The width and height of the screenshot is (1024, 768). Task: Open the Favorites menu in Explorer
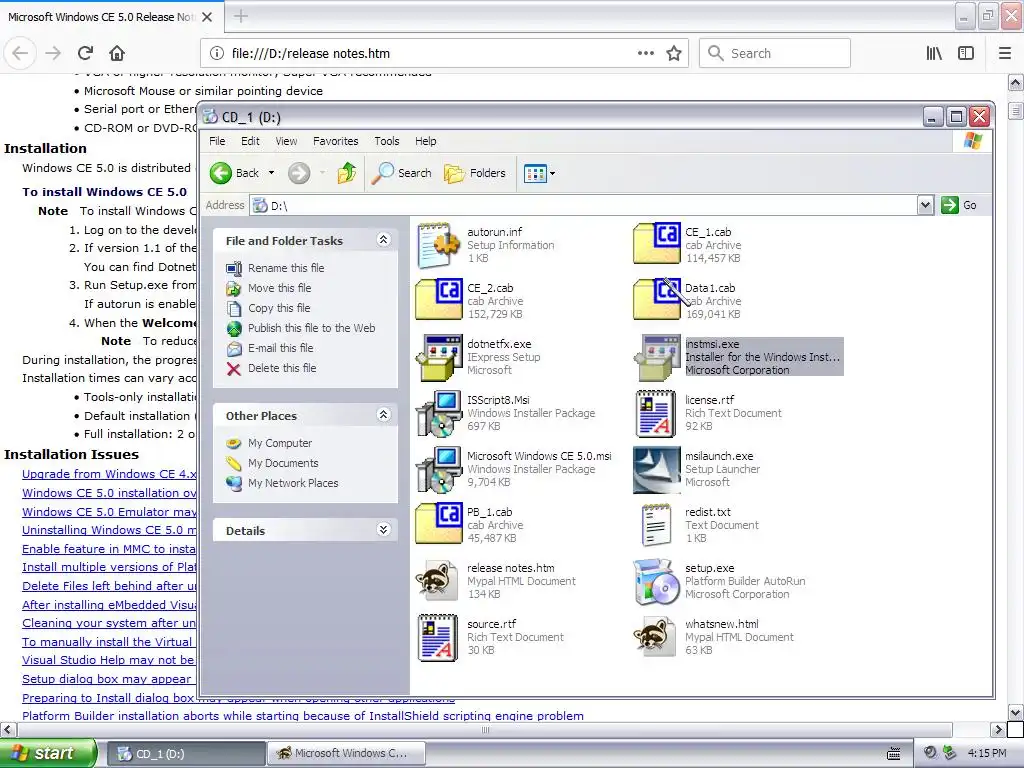pyautogui.click(x=336, y=141)
